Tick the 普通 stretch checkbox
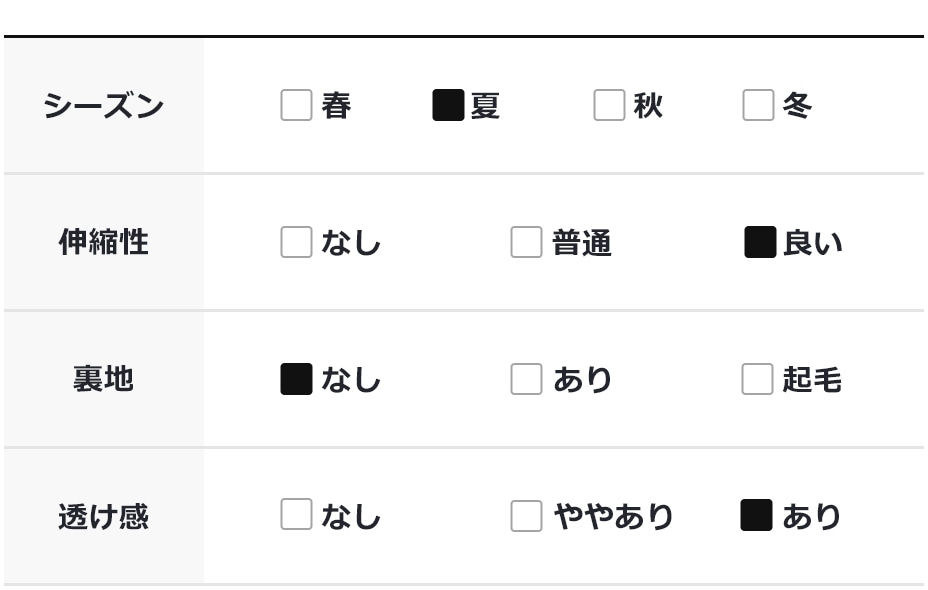The image size is (928, 590). pos(526,242)
